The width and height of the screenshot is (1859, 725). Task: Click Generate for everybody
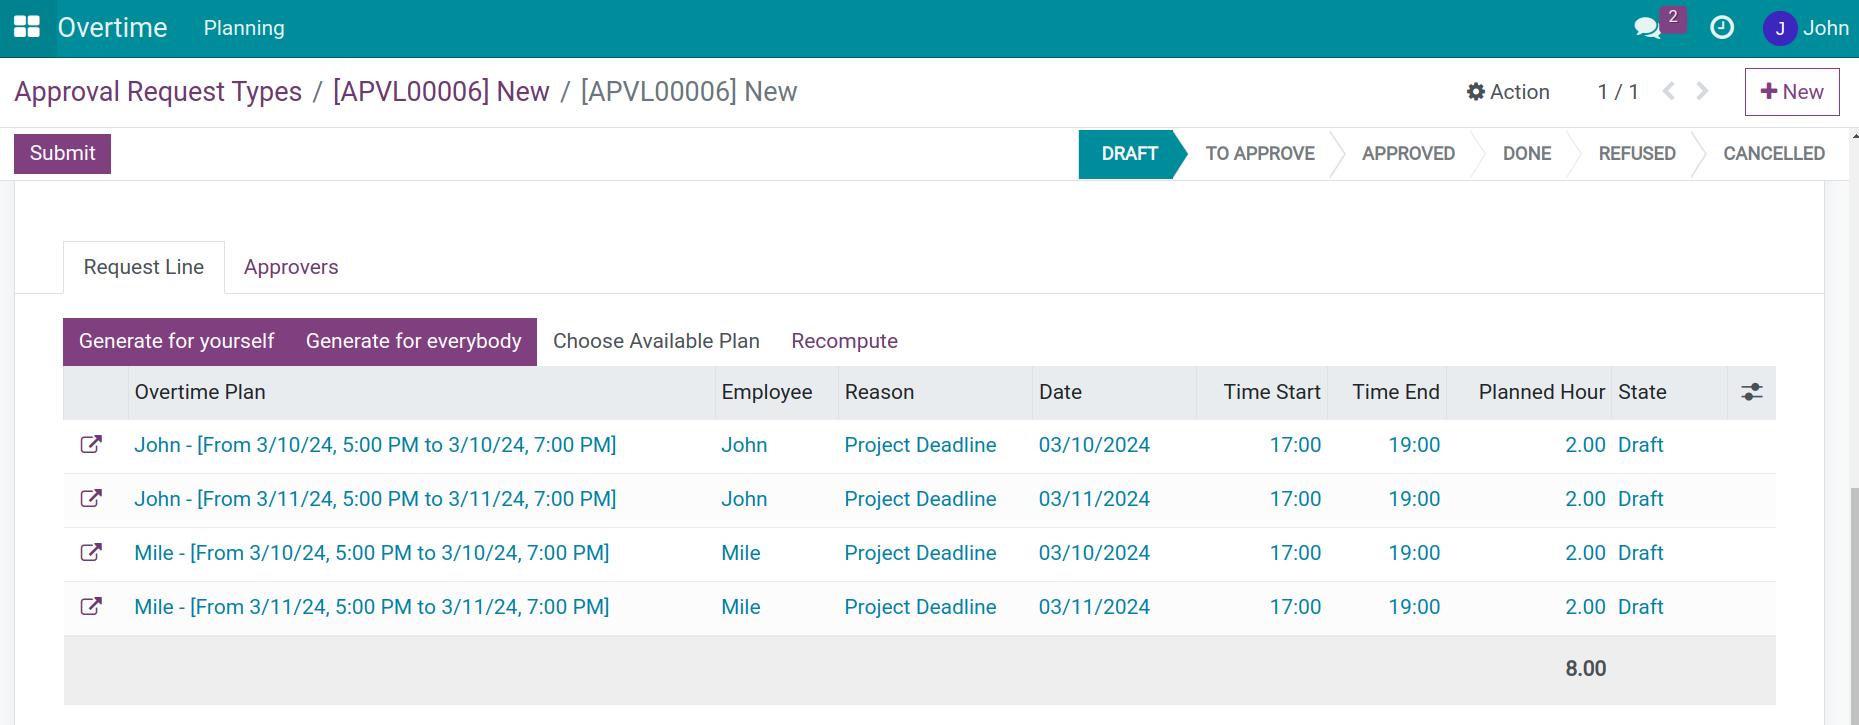(x=413, y=341)
